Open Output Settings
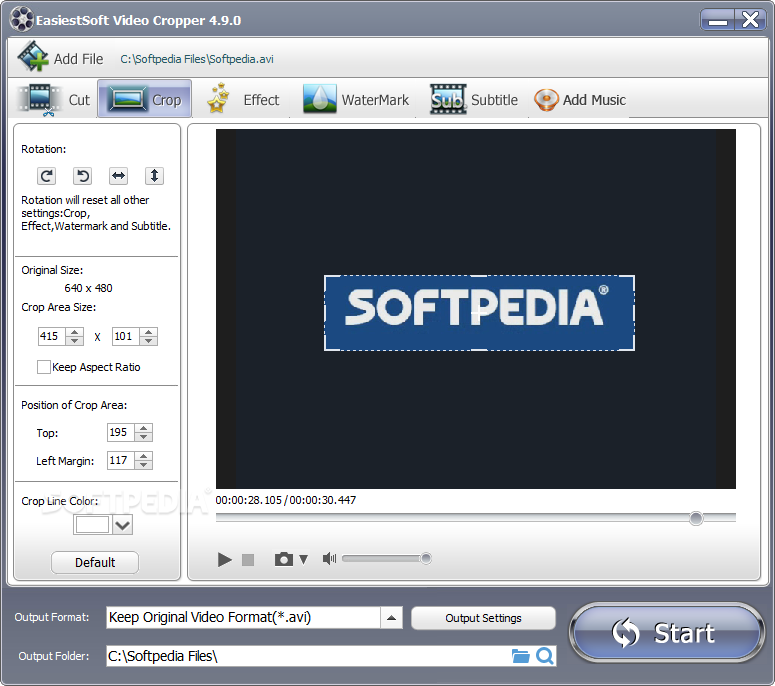Screen dimensions: 775x686 point(483,618)
